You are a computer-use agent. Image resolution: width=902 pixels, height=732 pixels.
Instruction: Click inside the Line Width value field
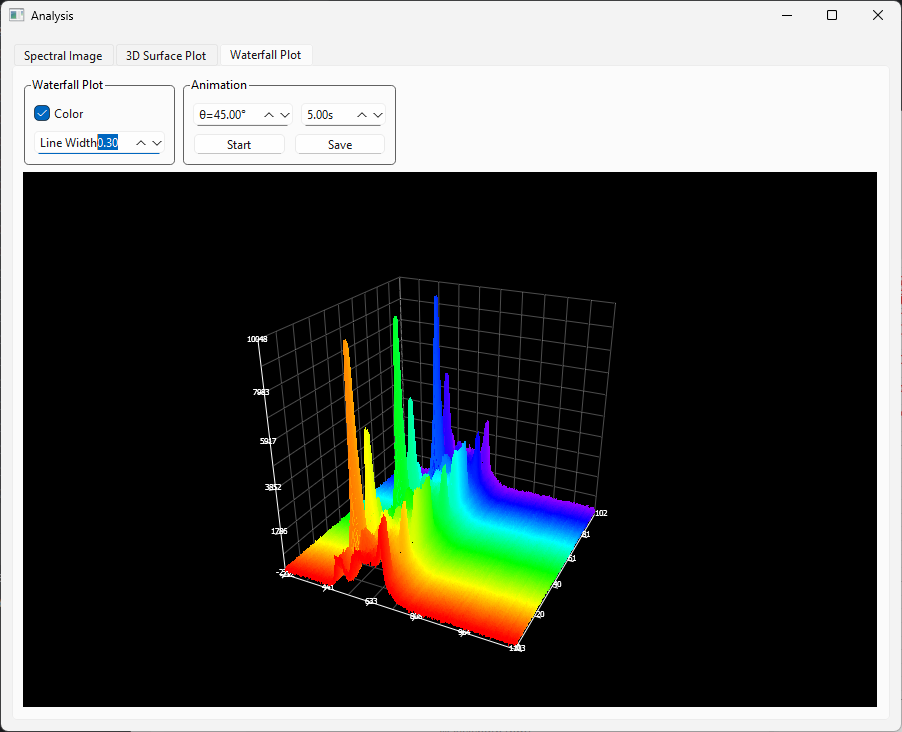(x=108, y=143)
